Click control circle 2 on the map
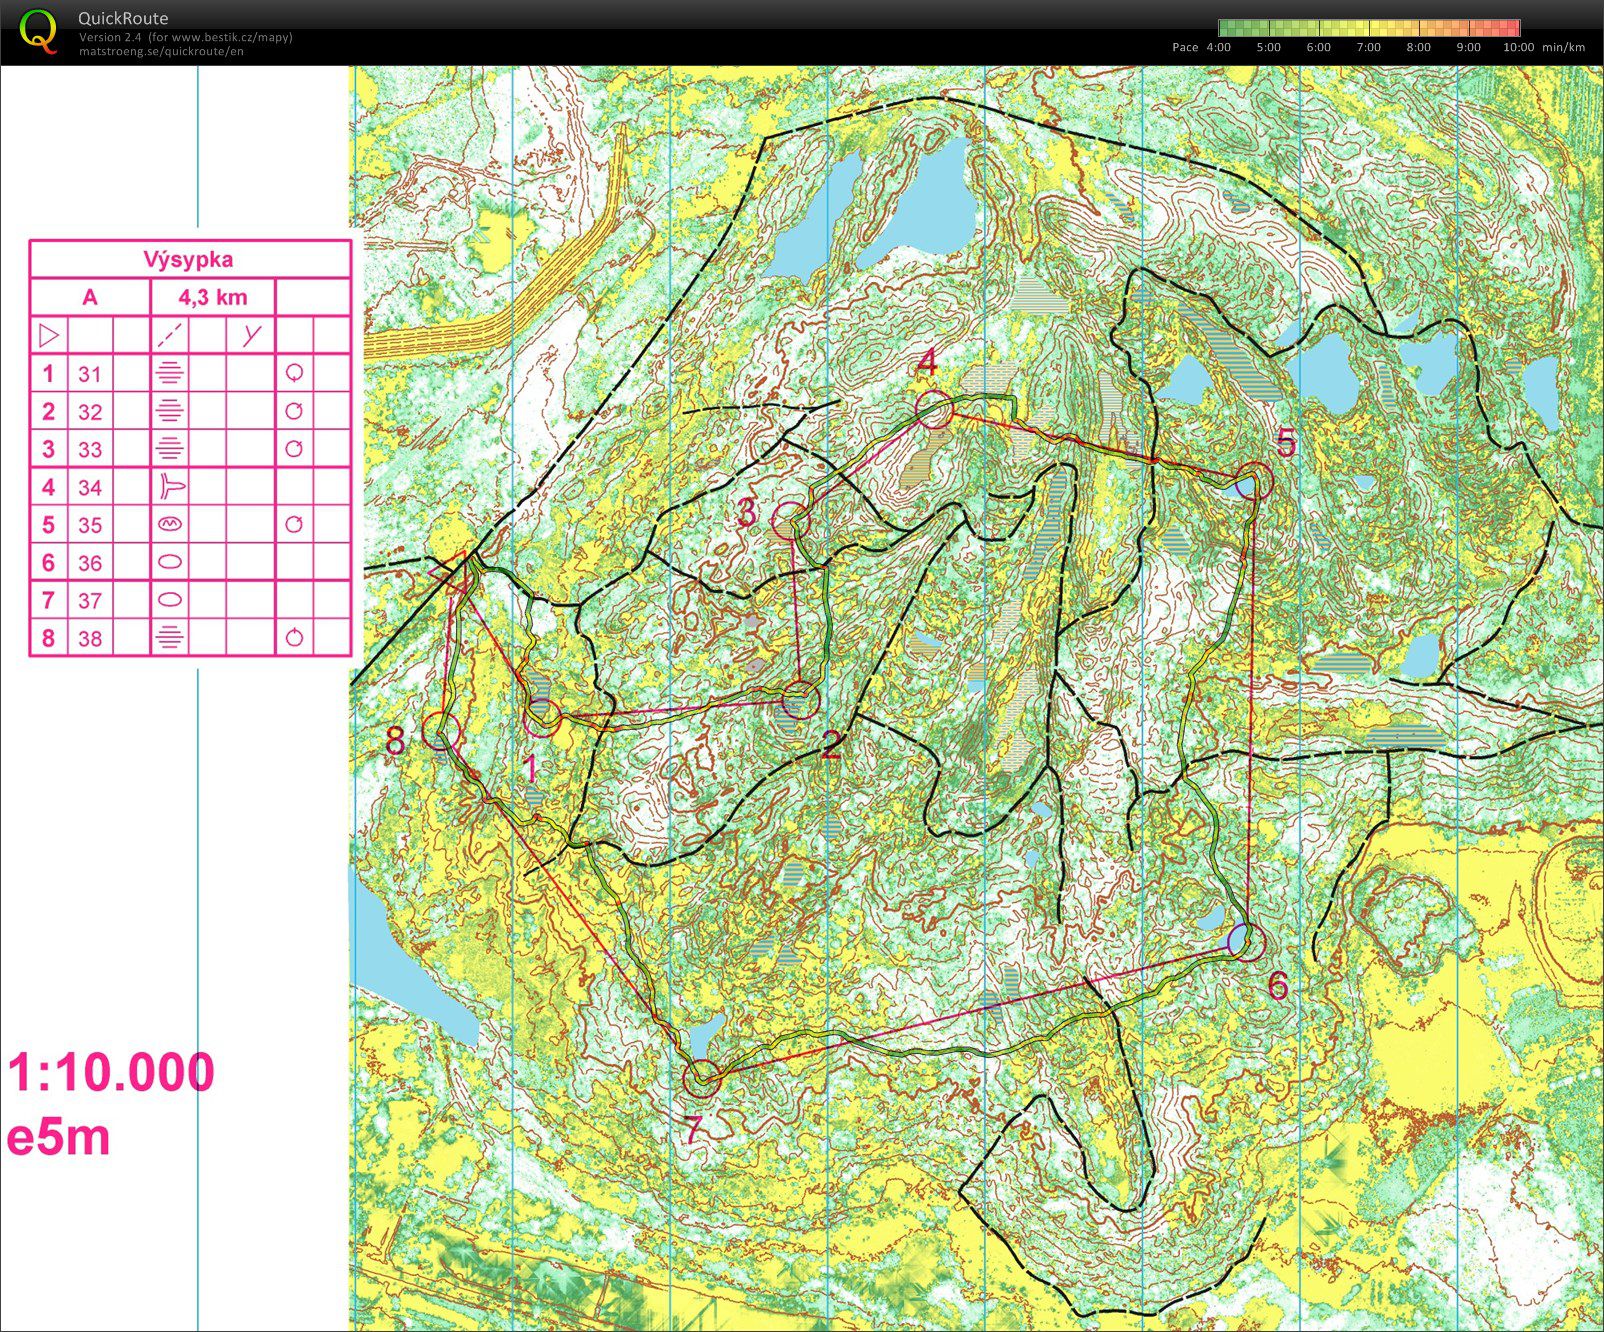The width and height of the screenshot is (1604, 1332). coord(800,700)
